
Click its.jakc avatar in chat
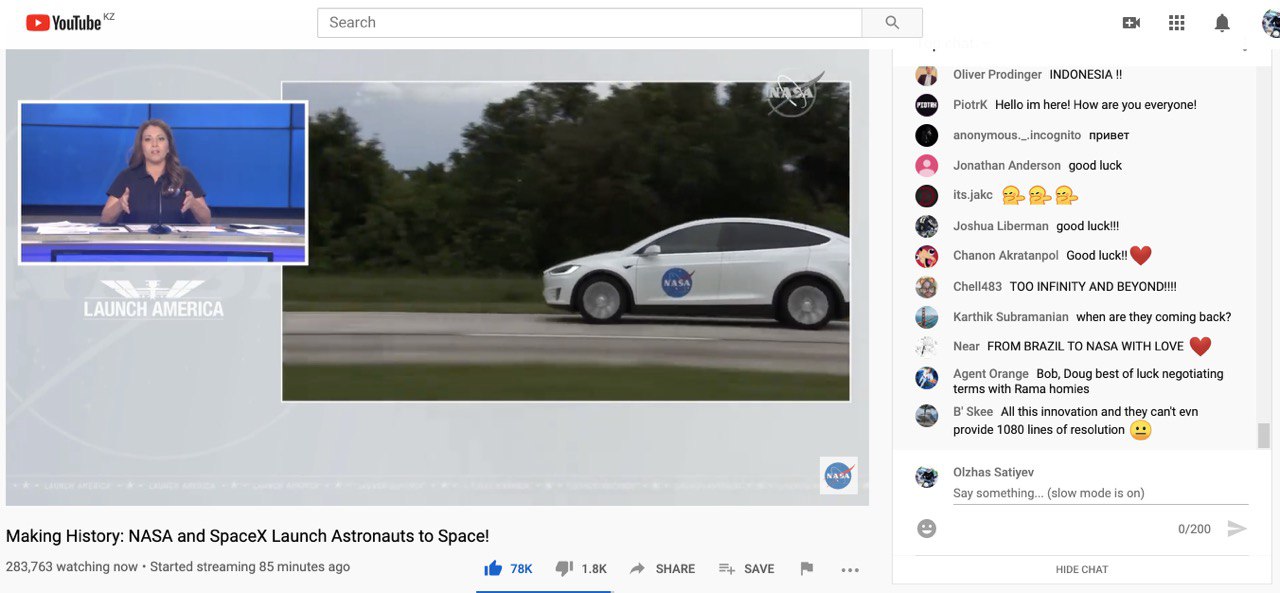(927, 196)
